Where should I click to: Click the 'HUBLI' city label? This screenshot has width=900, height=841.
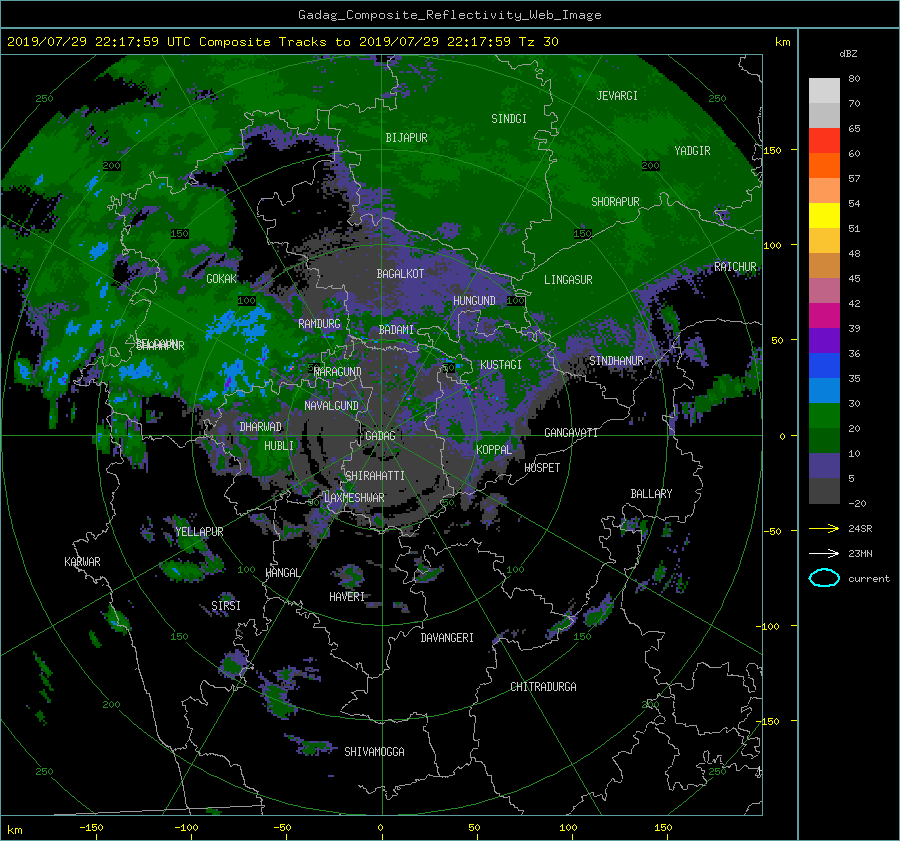click(x=279, y=446)
